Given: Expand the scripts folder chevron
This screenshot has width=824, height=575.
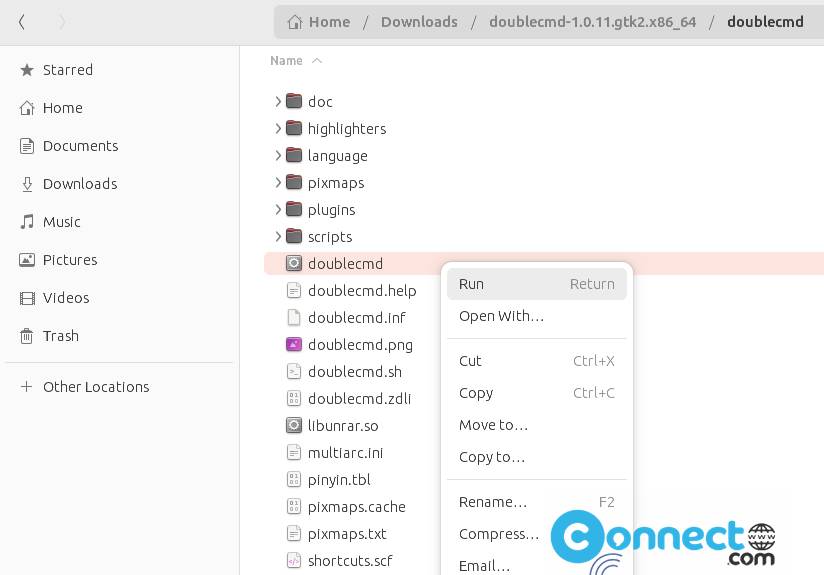Looking at the screenshot, I should (277, 237).
